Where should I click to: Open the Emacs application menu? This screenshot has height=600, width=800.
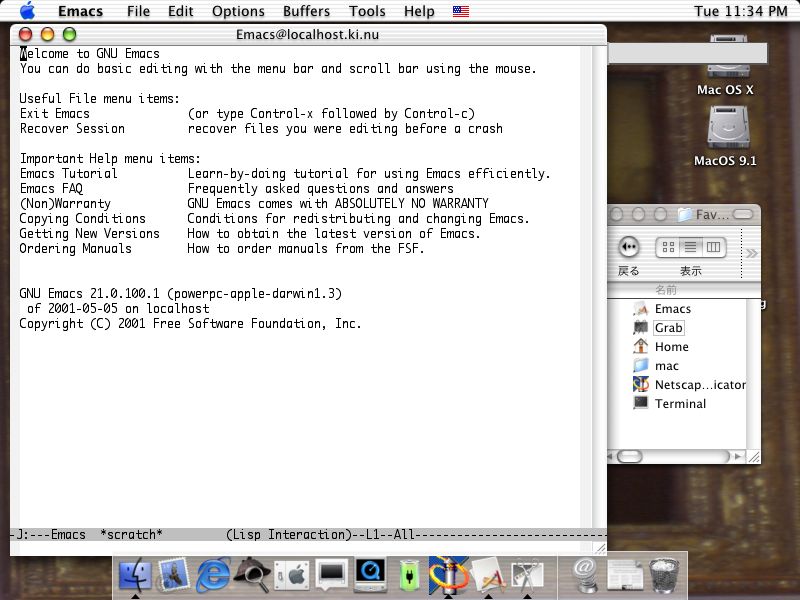[81, 11]
